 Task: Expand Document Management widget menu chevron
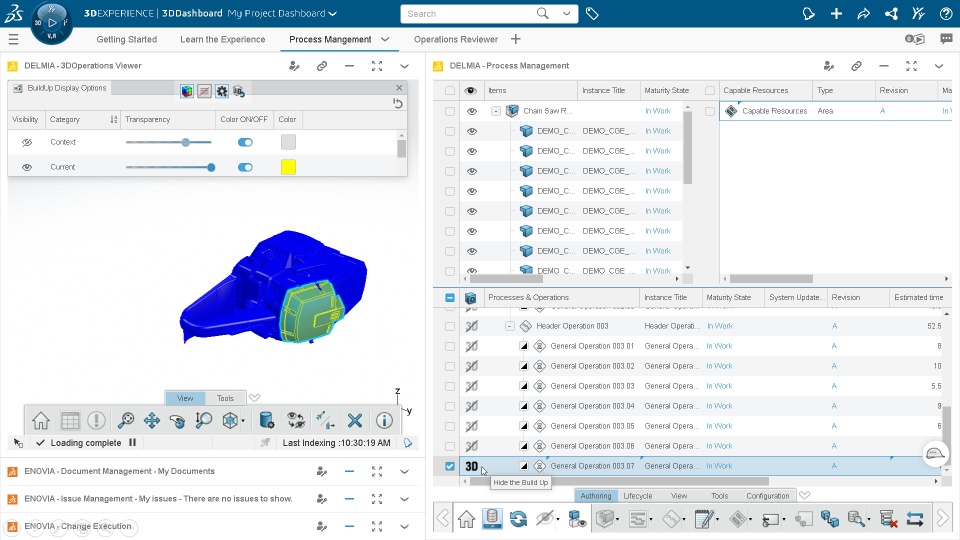coord(404,472)
